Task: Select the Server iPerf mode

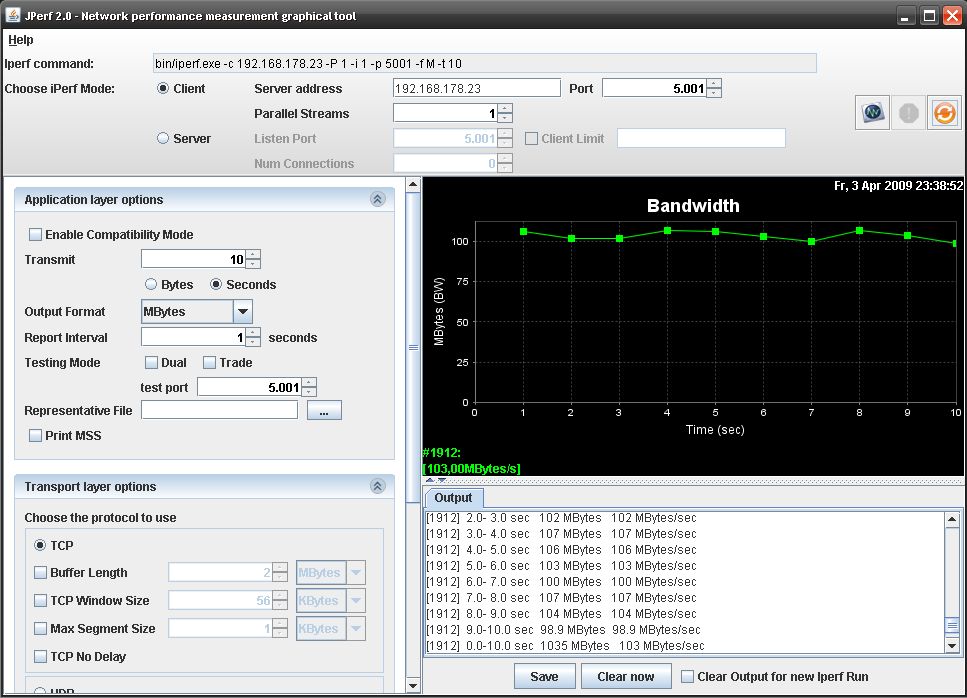Action: coord(163,139)
